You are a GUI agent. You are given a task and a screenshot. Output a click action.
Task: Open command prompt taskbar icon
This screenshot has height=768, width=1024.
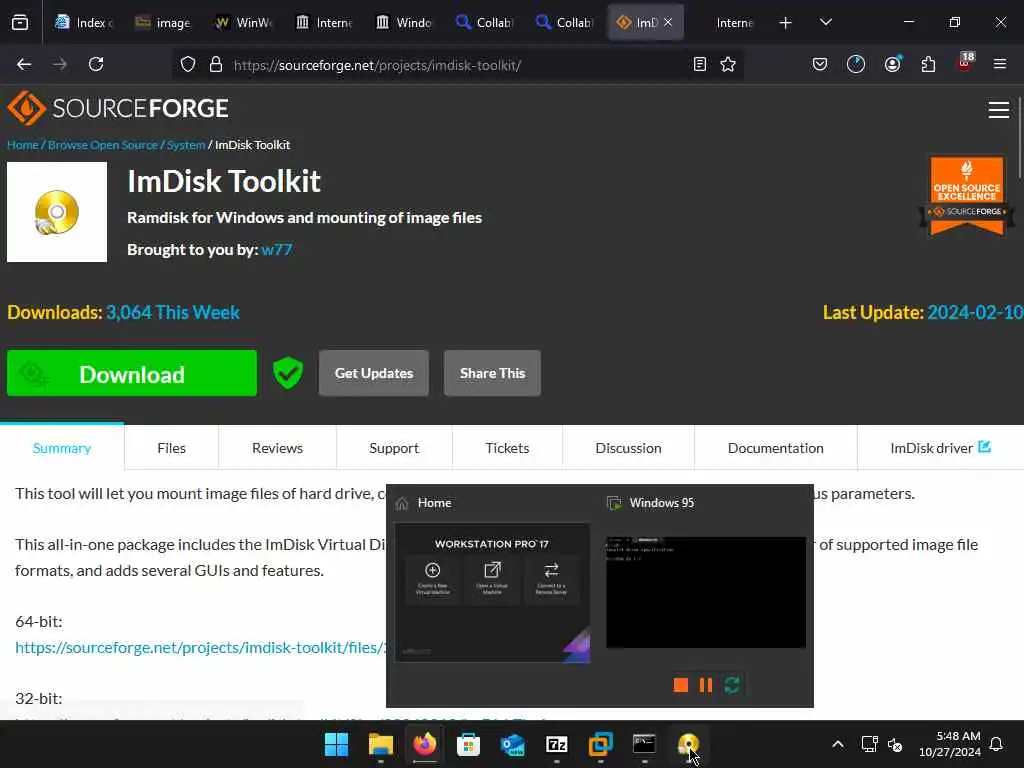[x=644, y=744]
